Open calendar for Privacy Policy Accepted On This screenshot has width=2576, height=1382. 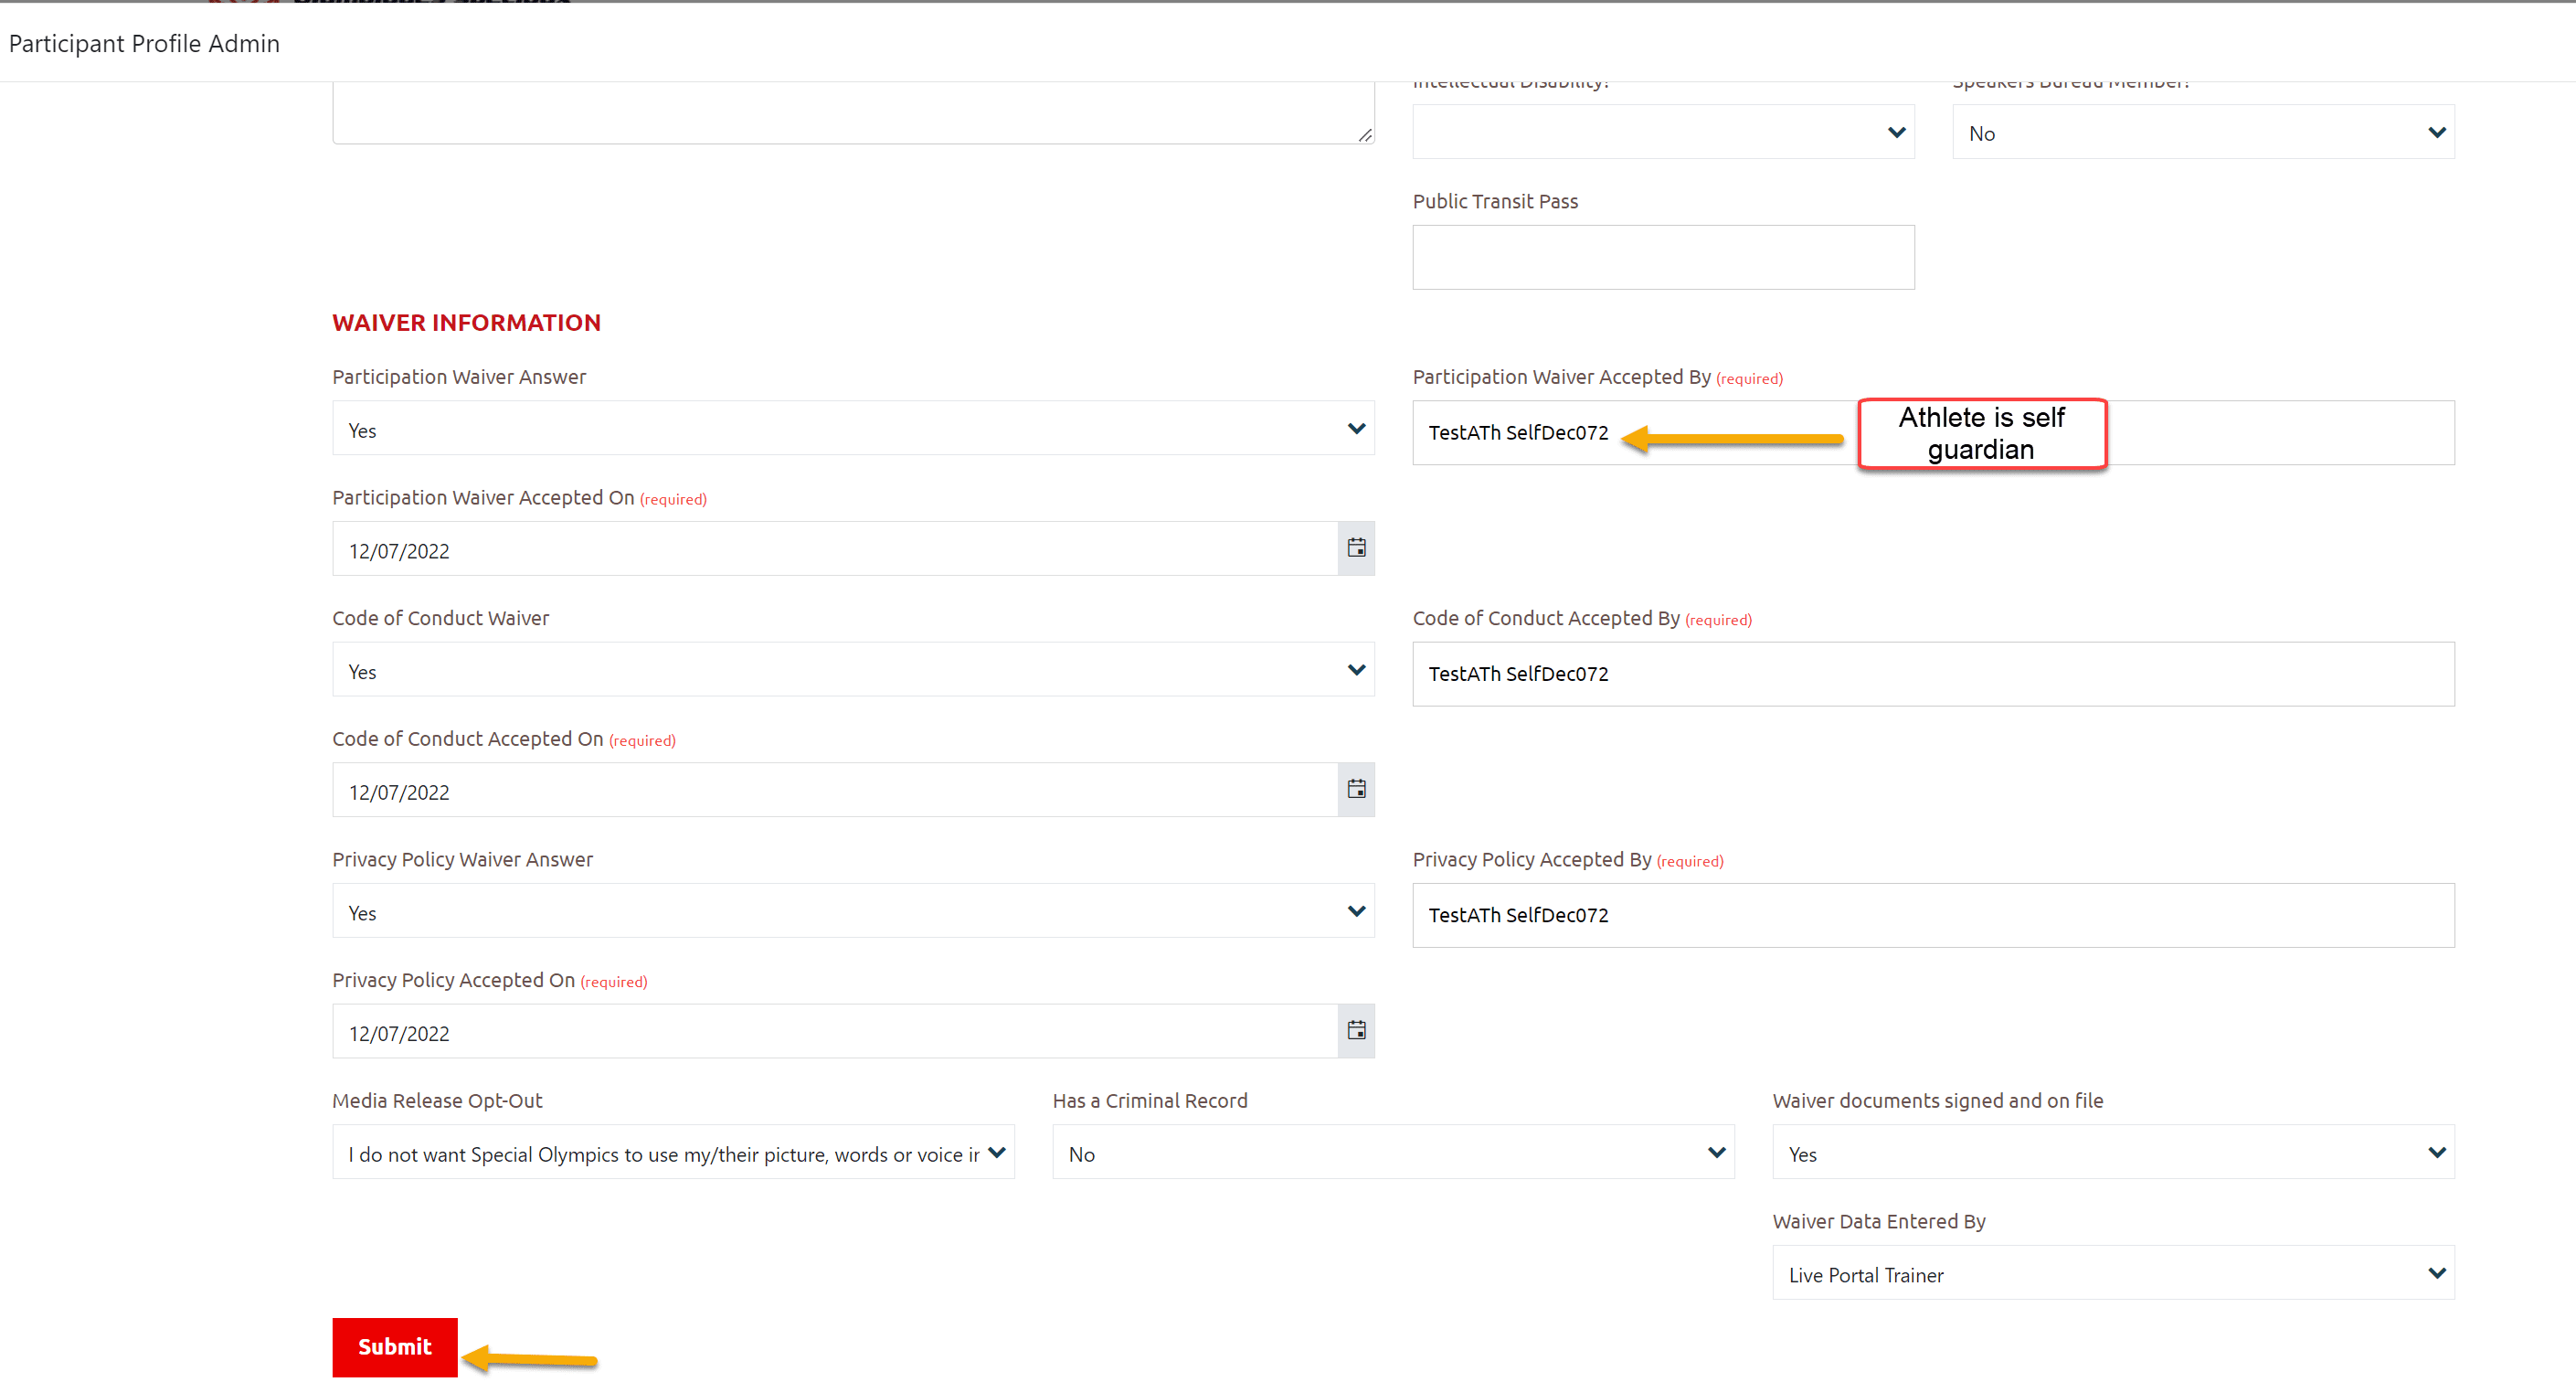pyautogui.click(x=1356, y=1030)
